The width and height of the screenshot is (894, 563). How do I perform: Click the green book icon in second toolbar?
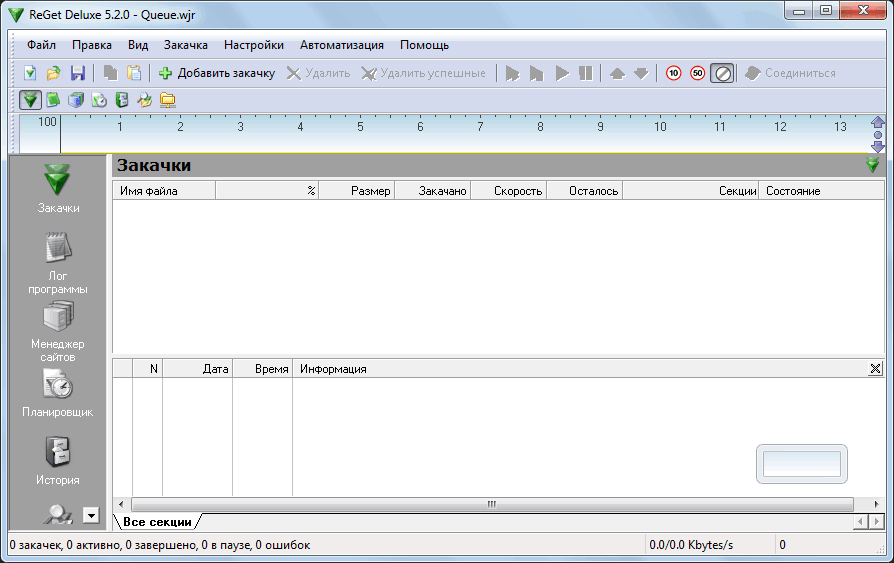click(53, 100)
